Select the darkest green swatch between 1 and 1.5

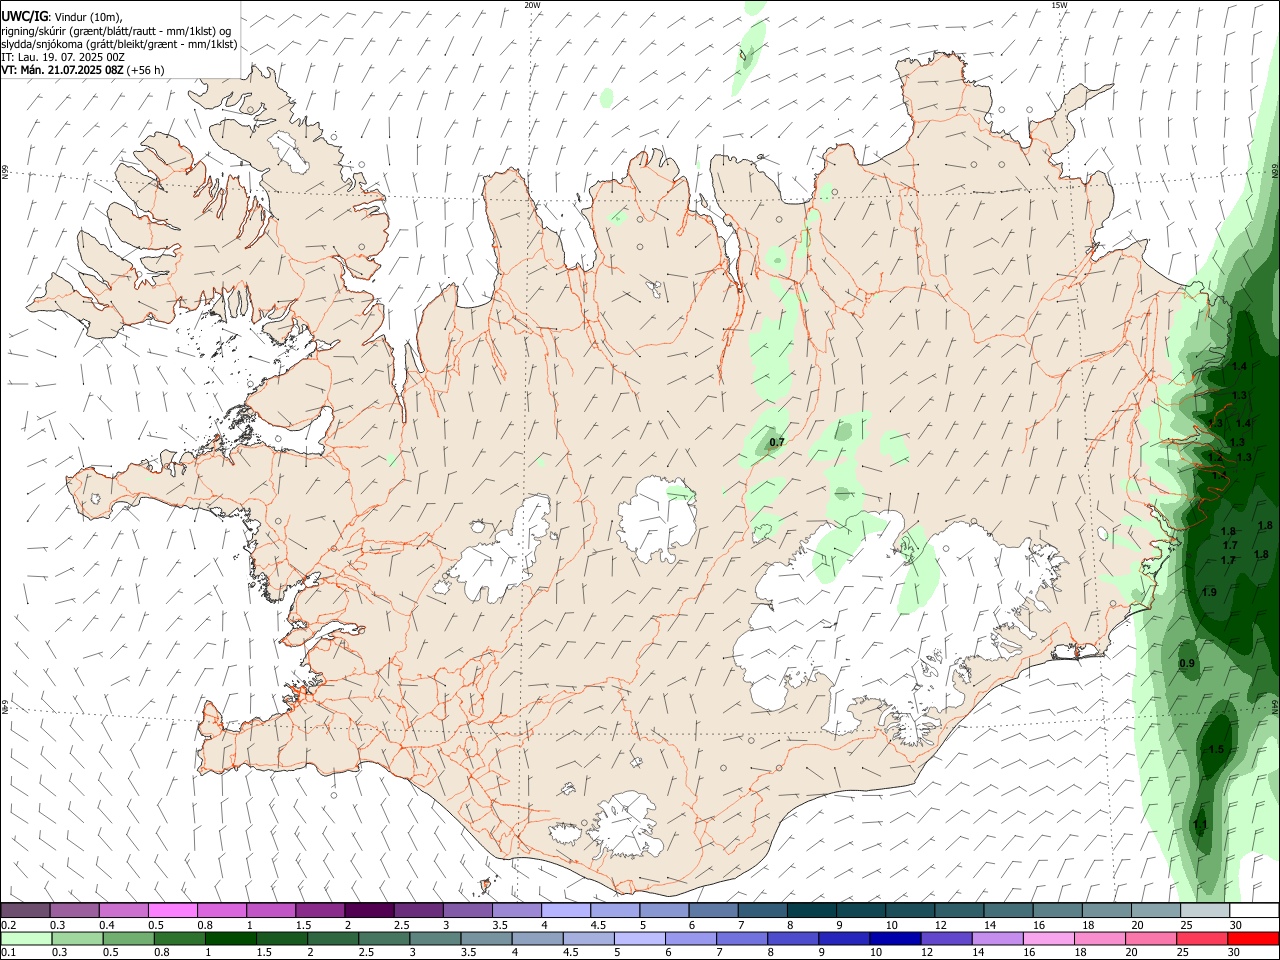pyautogui.click(x=230, y=938)
